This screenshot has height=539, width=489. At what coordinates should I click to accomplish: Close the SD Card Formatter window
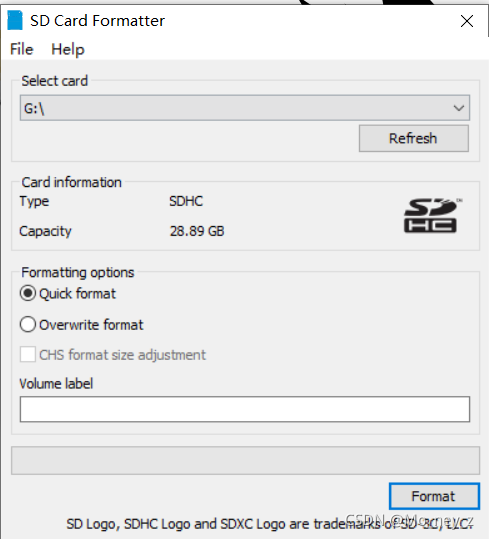(467, 21)
